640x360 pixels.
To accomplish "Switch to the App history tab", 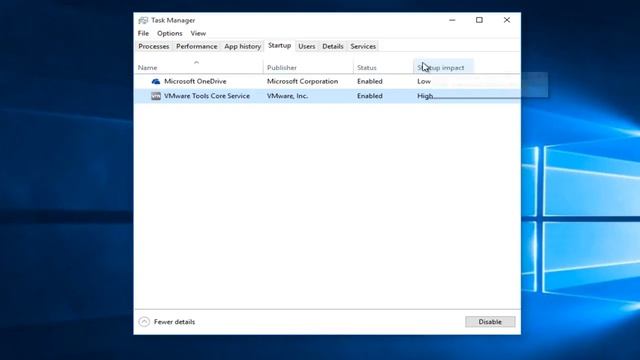I will tap(242, 47).
